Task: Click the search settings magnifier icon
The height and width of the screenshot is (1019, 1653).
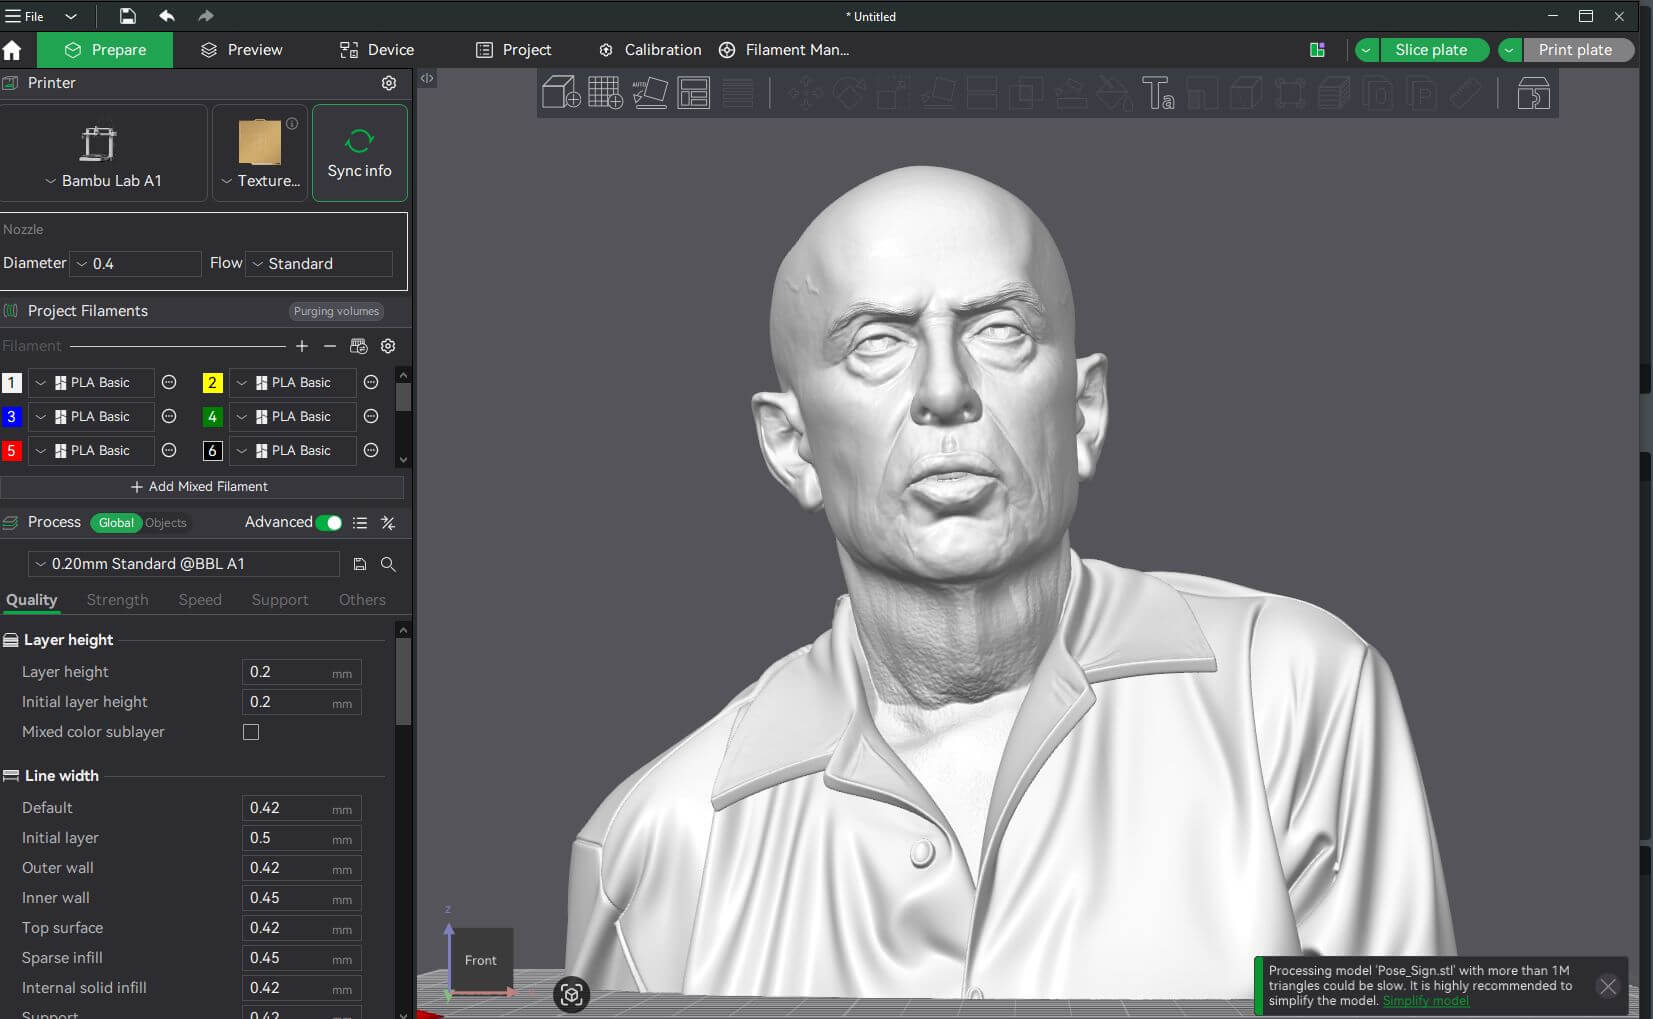Action: (388, 564)
